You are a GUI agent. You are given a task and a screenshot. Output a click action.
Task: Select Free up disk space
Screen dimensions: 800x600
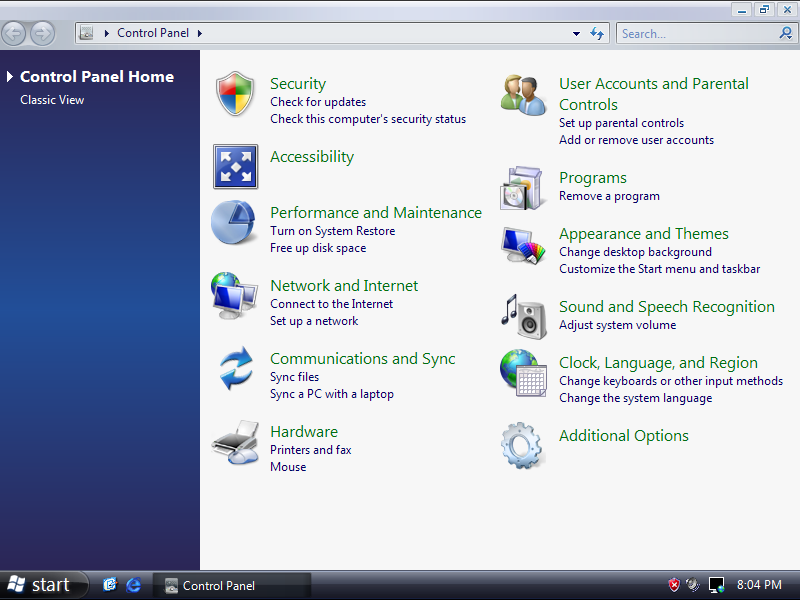pos(318,248)
